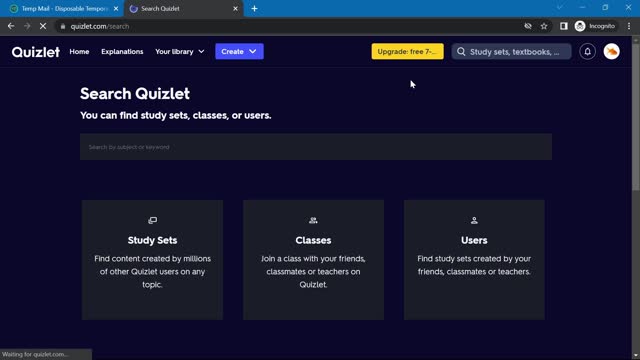Click the Quizlet logo

click(x=36, y=52)
